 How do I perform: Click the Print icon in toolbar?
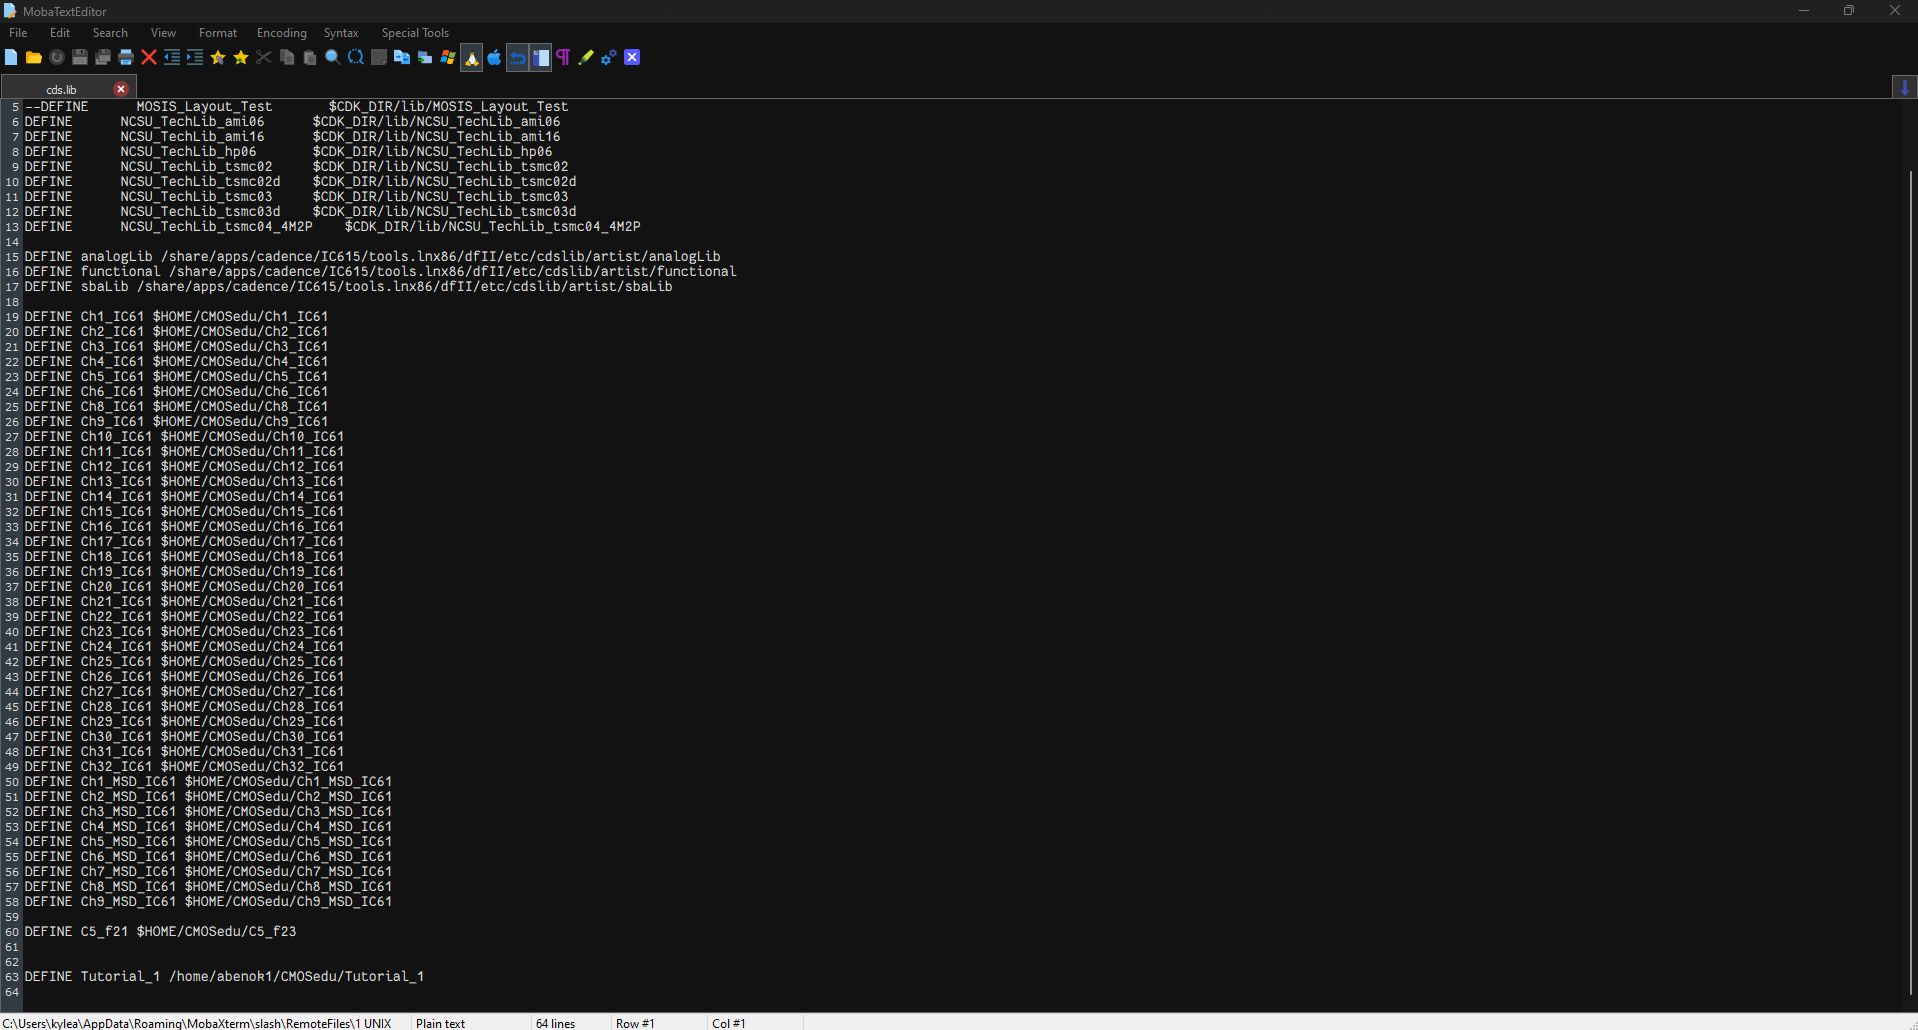[x=125, y=57]
